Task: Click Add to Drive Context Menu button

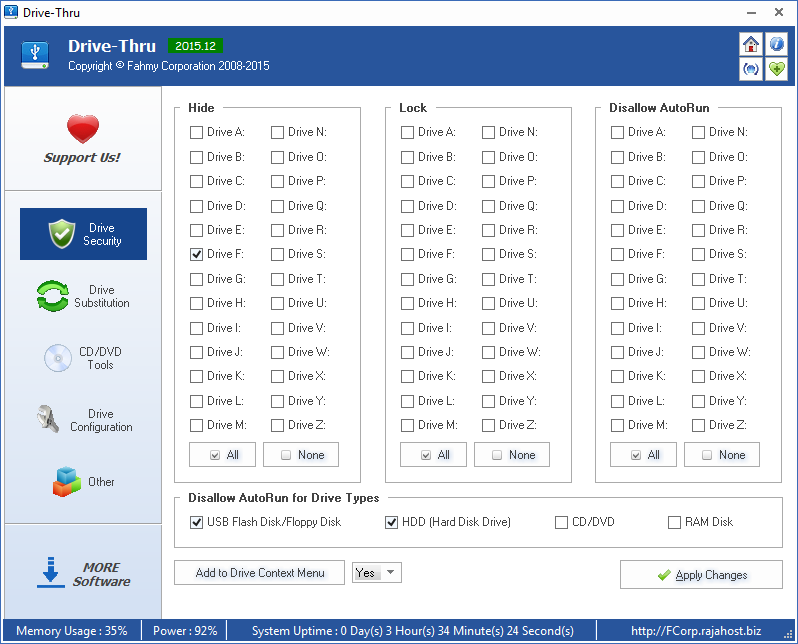Action: click(x=260, y=573)
